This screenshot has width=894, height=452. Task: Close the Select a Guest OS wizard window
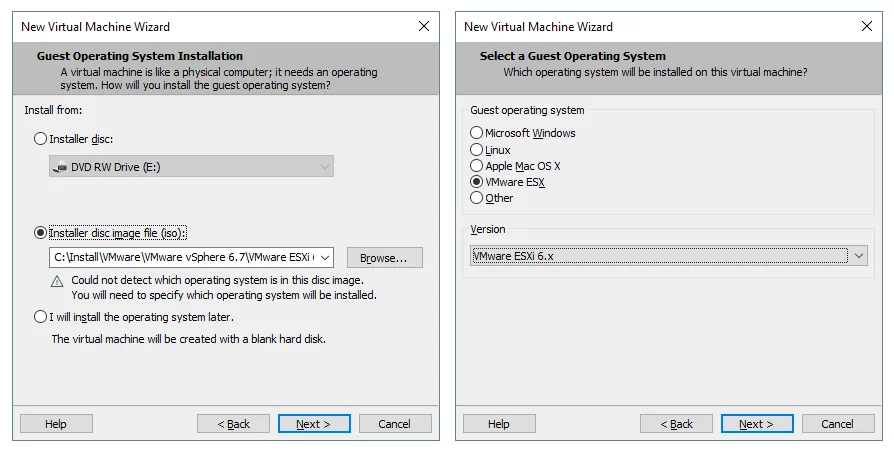[867, 26]
